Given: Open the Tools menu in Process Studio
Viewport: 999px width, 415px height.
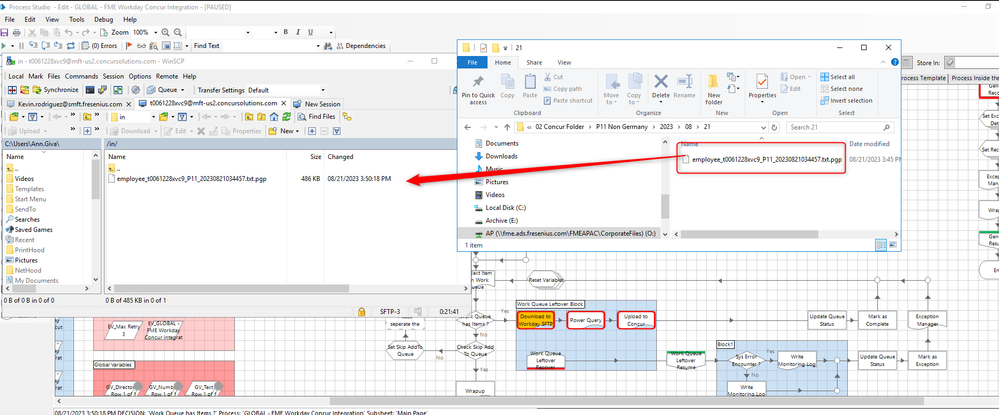Looking at the screenshot, I should [x=76, y=20].
